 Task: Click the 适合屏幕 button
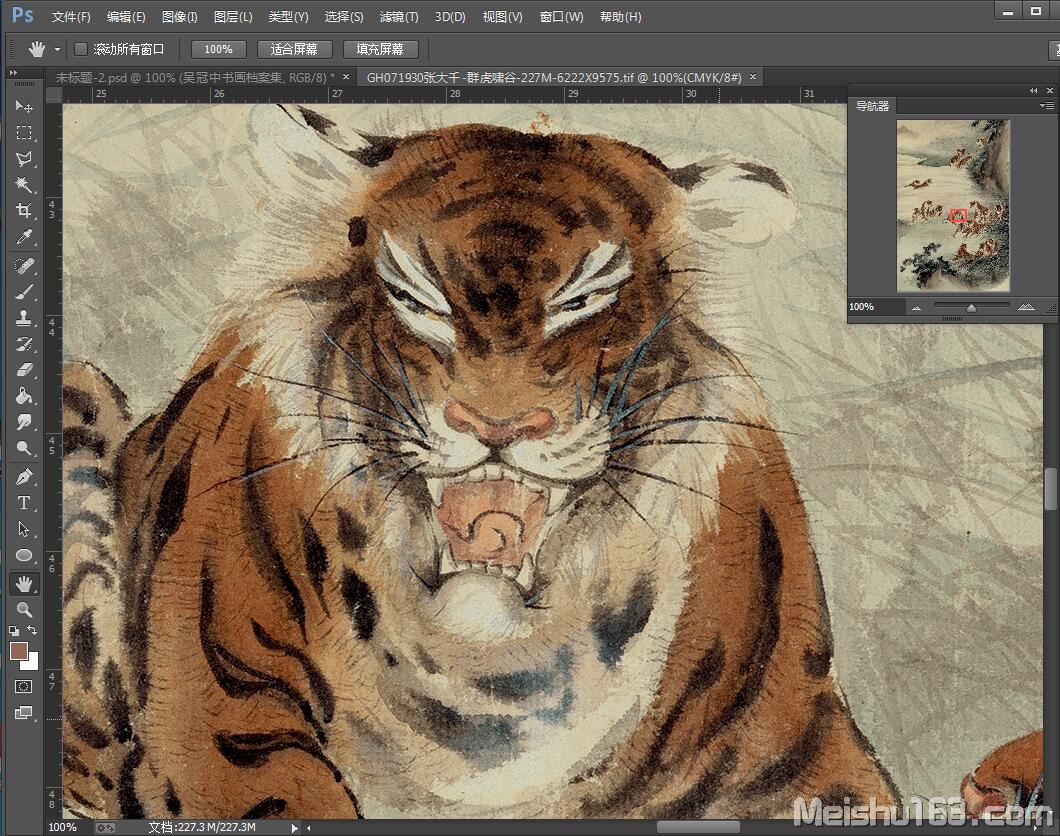294,49
